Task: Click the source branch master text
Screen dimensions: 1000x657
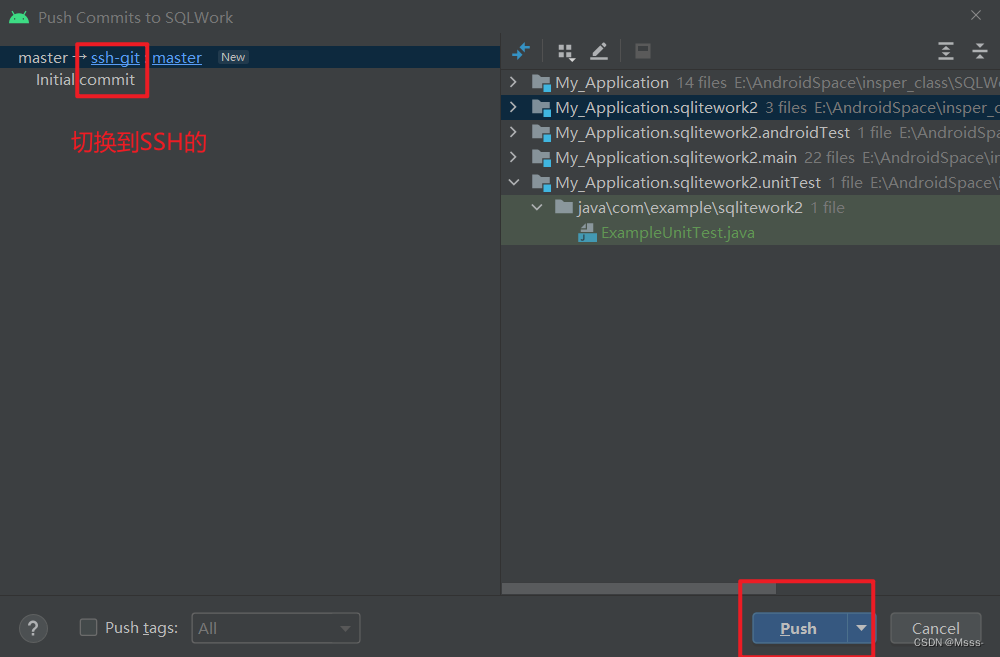Action: [43, 57]
